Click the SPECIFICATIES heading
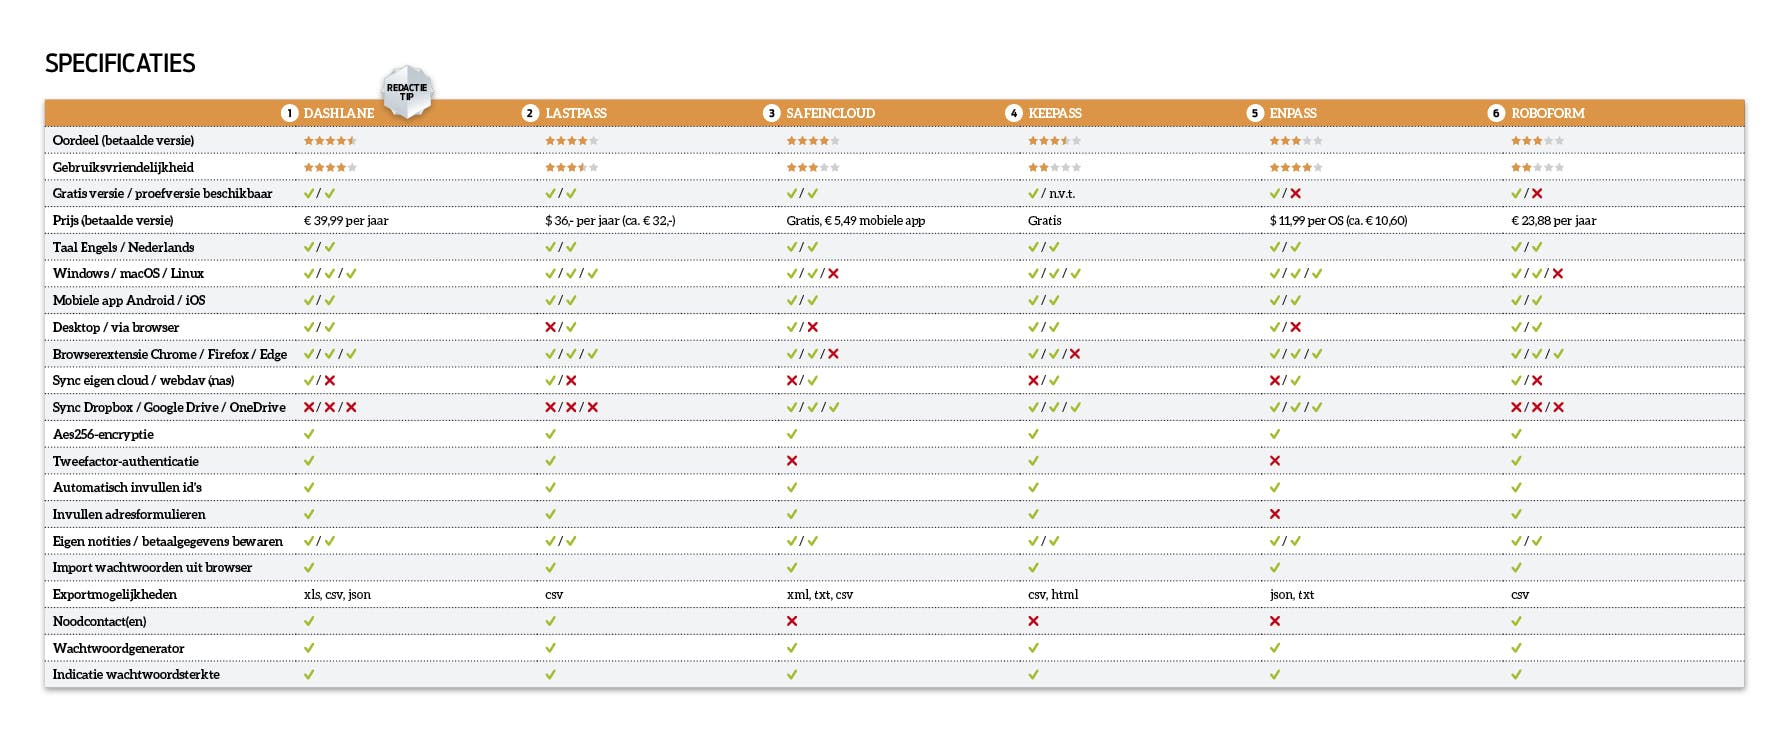 pyautogui.click(x=120, y=64)
